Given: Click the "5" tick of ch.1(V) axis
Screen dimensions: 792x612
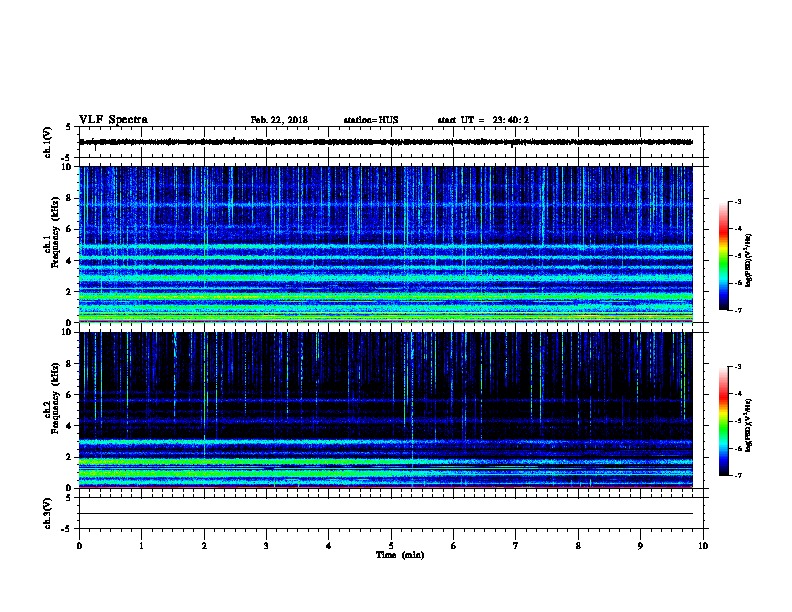Looking at the screenshot, I should pos(69,127).
